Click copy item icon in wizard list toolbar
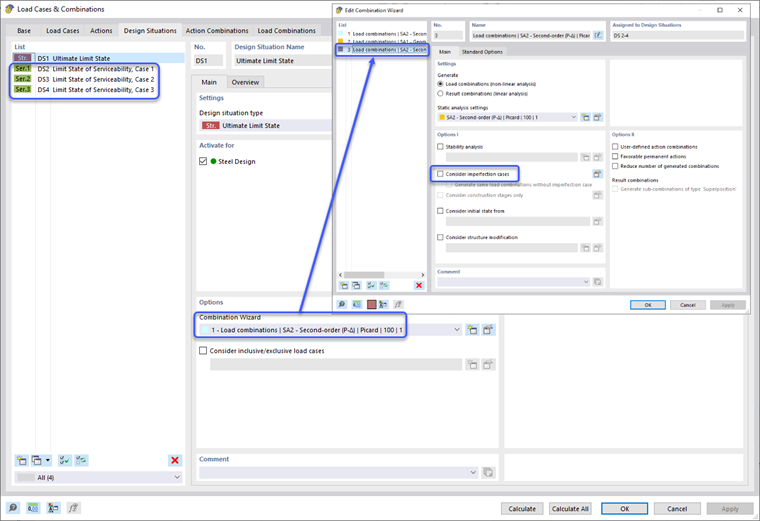Viewport: 760px width, 521px height. click(x=356, y=285)
